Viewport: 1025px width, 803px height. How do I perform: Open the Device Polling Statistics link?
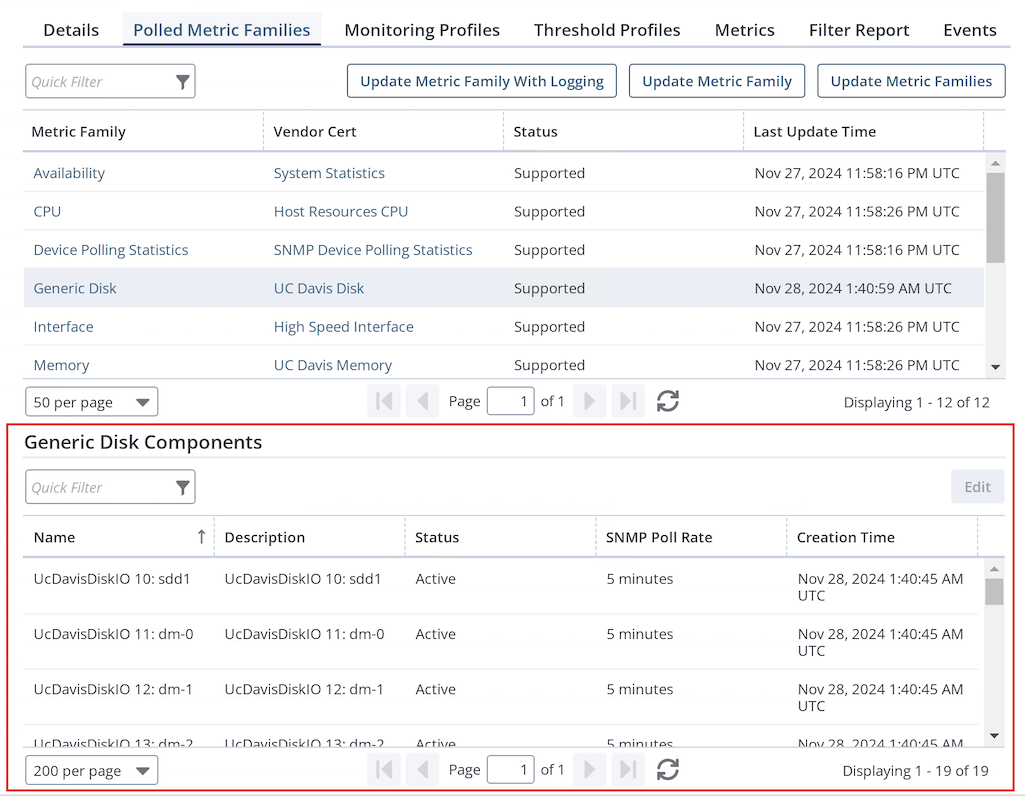[111, 250]
